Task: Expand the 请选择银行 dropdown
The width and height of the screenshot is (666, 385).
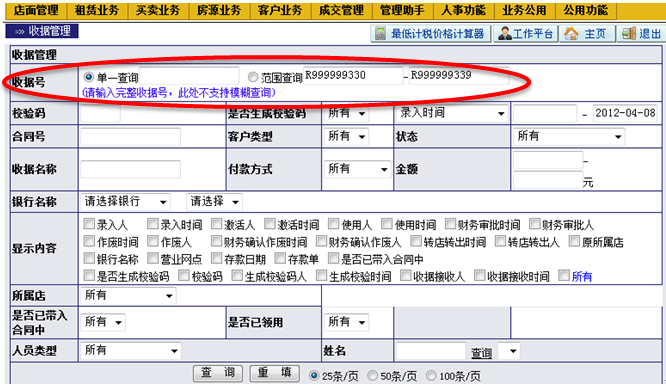Action: coord(125,202)
